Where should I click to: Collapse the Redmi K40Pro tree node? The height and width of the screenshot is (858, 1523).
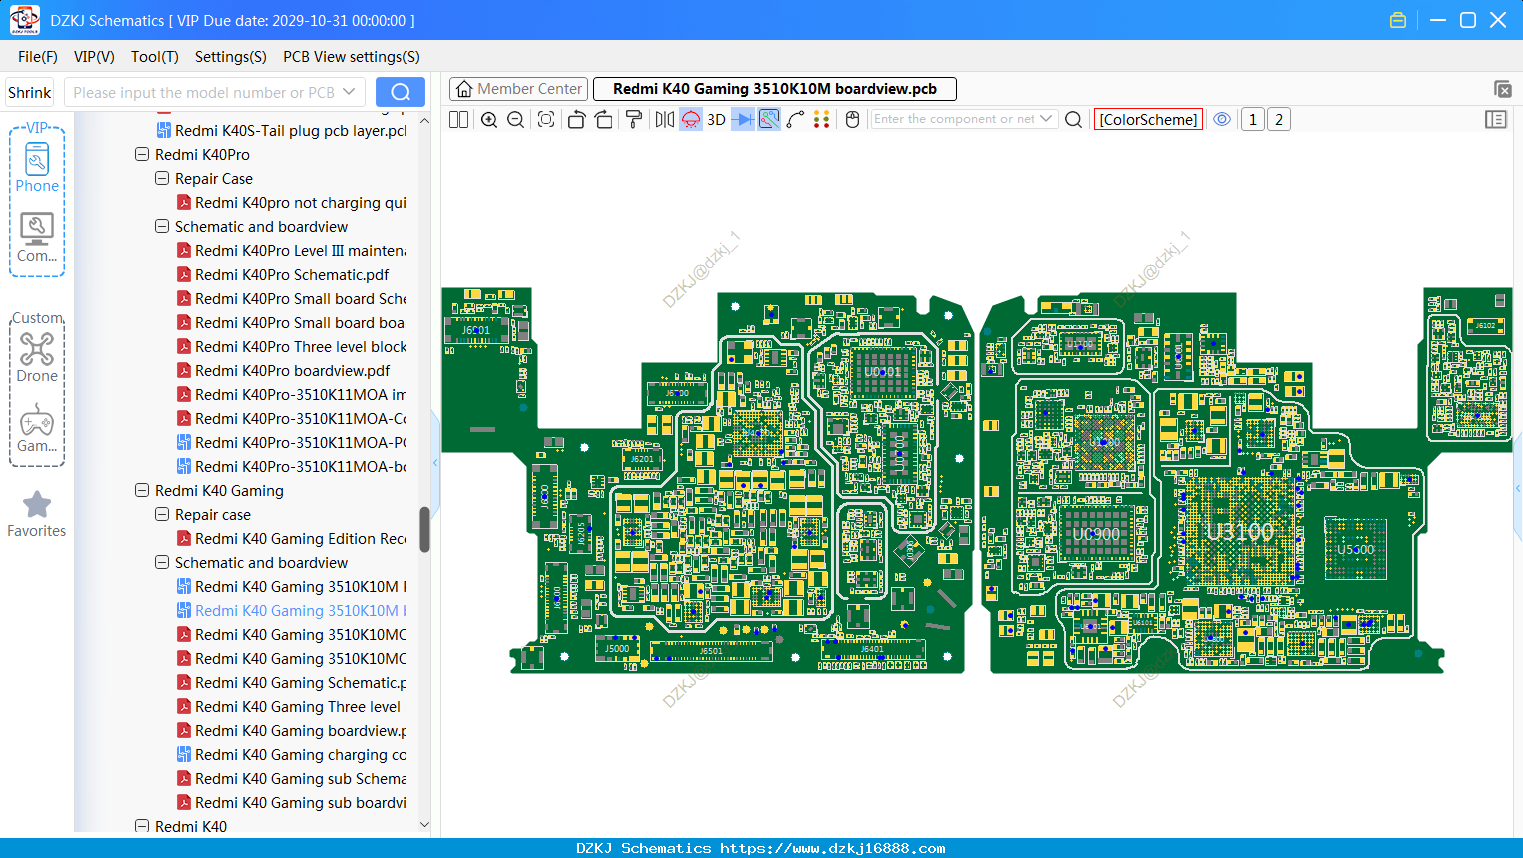[142, 155]
